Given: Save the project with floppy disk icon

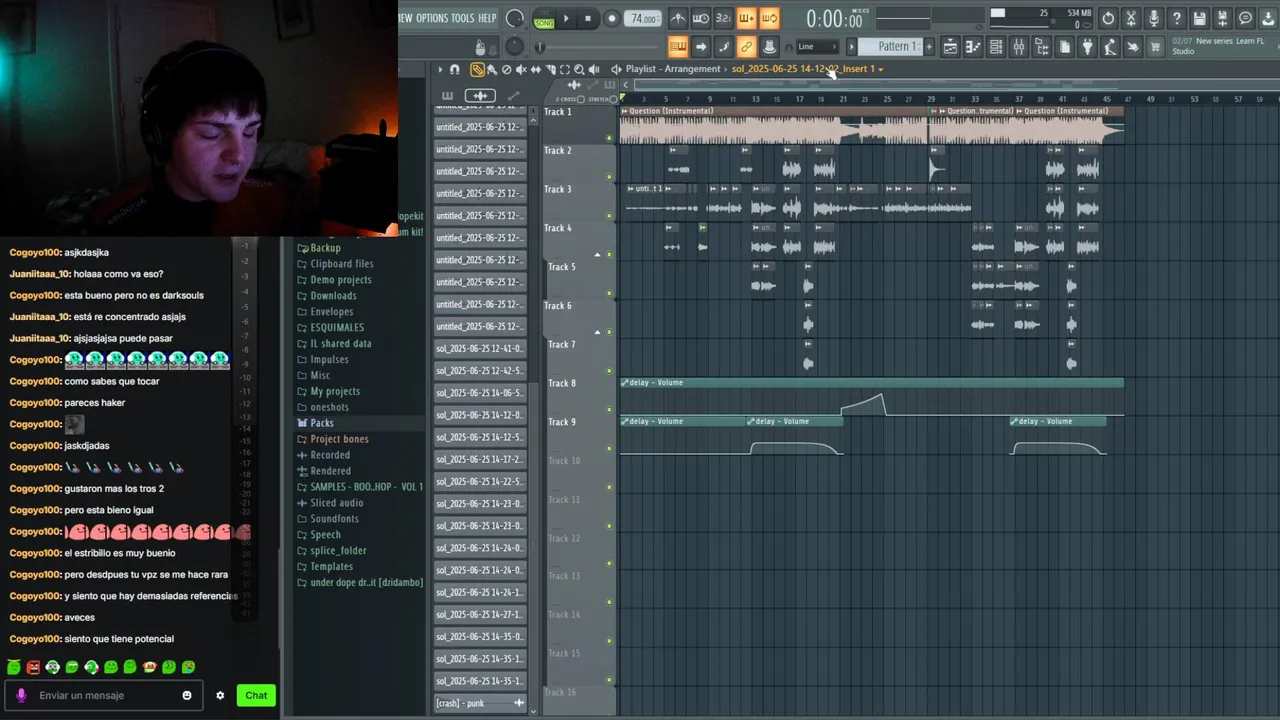Looking at the screenshot, I should (x=1200, y=18).
